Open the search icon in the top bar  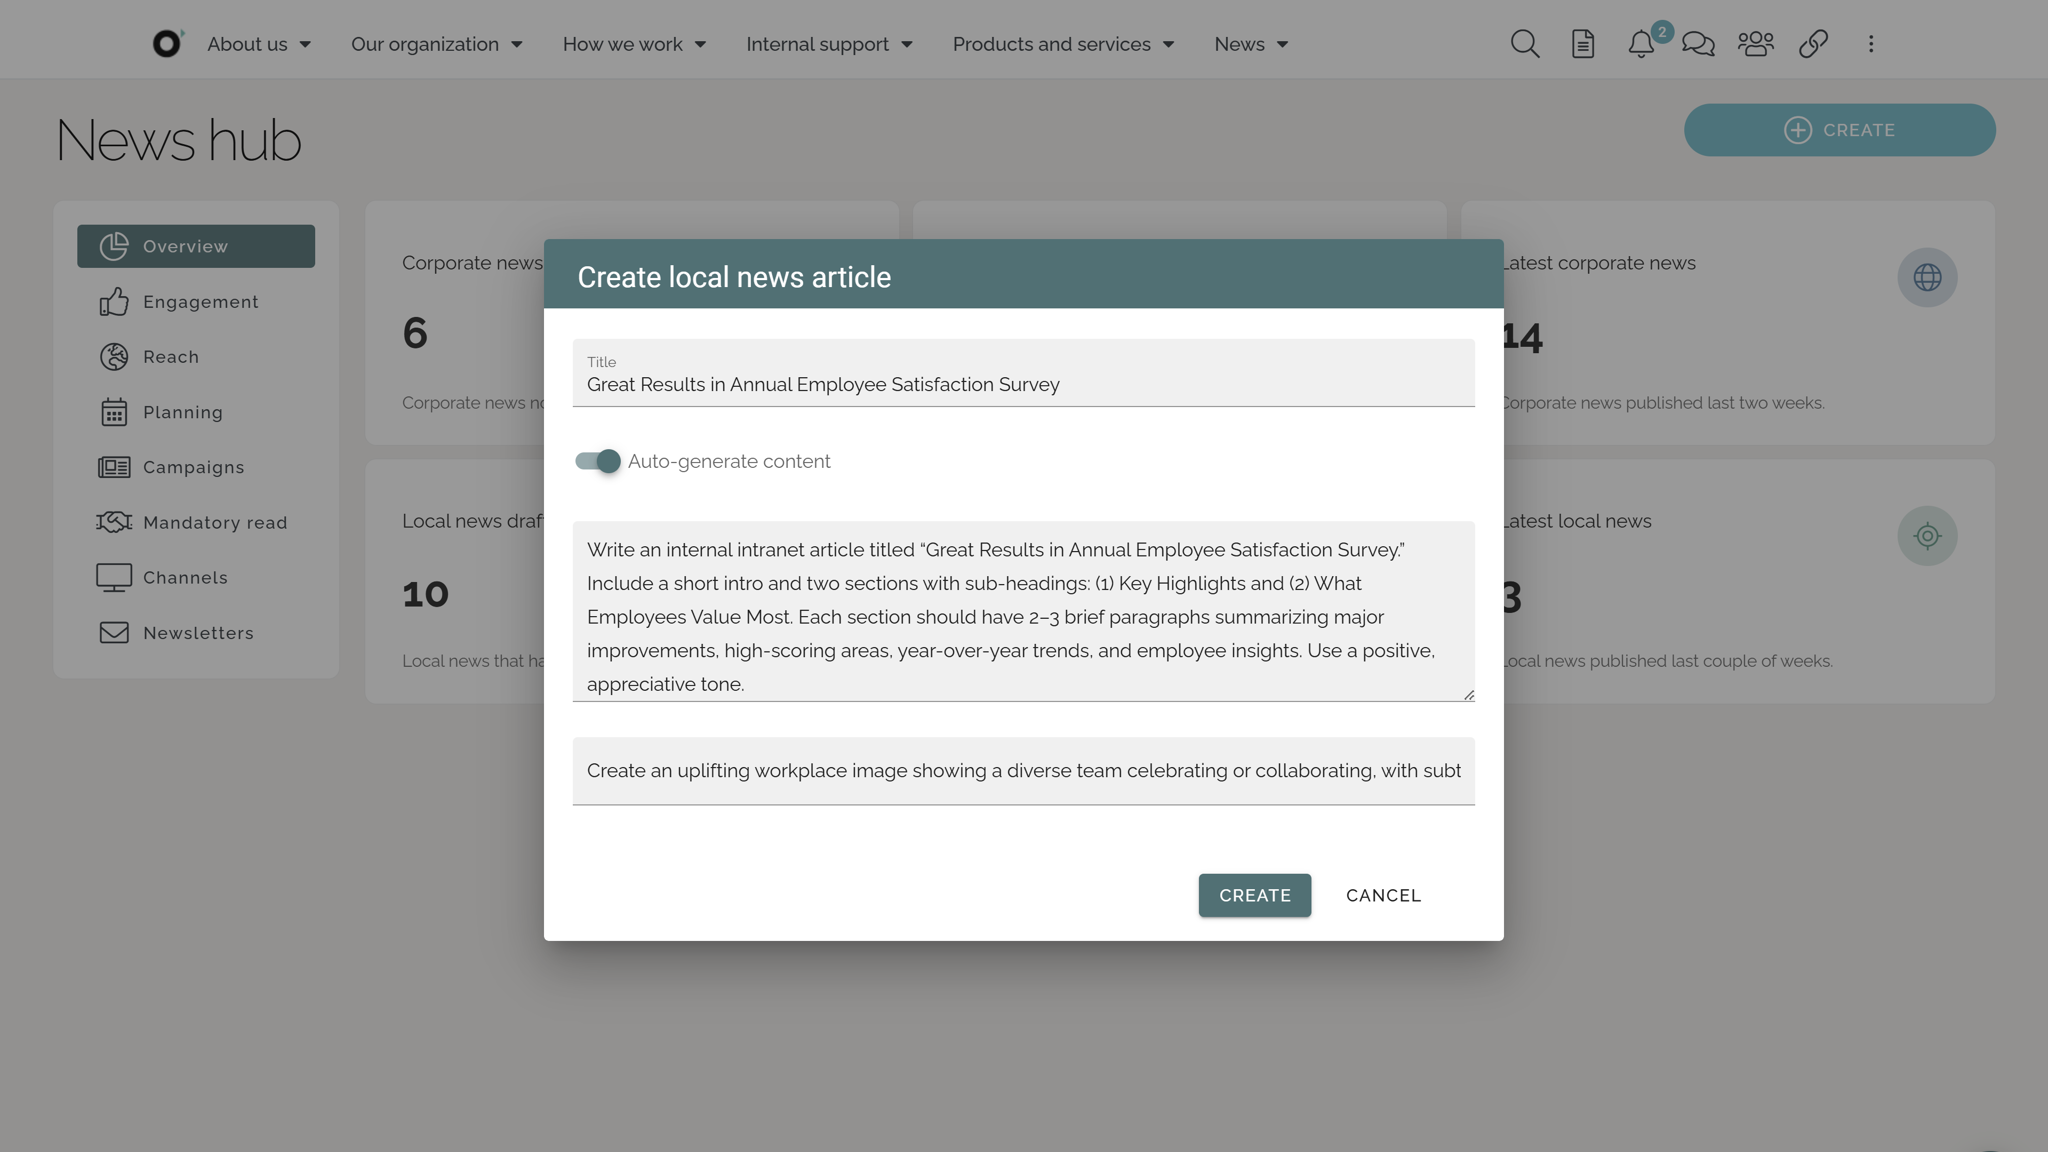click(x=1524, y=44)
